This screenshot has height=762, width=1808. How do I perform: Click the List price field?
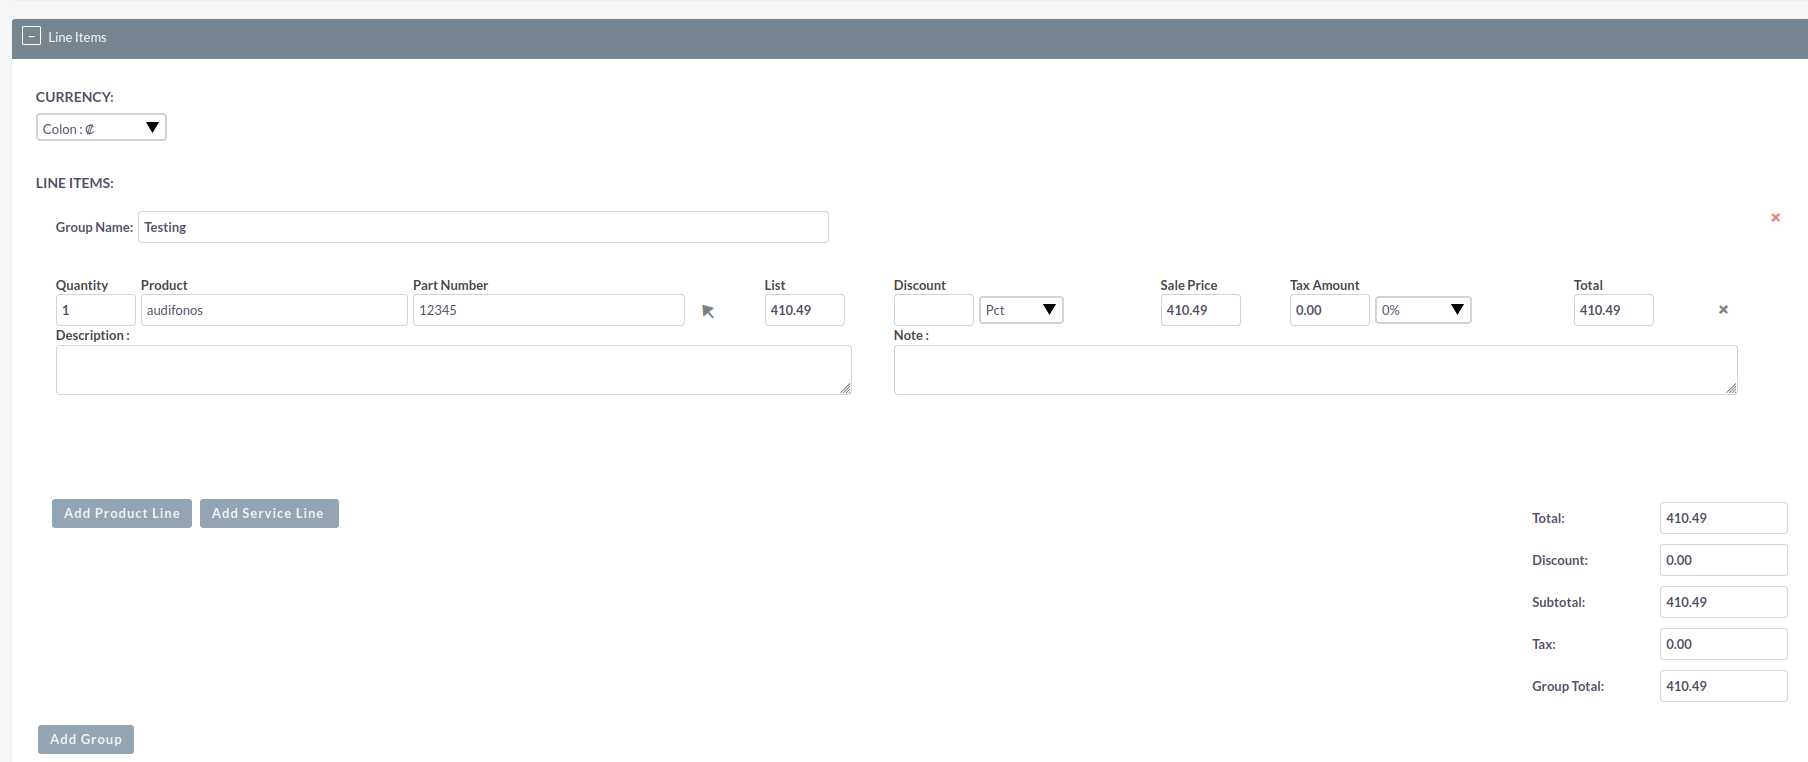[x=804, y=310]
